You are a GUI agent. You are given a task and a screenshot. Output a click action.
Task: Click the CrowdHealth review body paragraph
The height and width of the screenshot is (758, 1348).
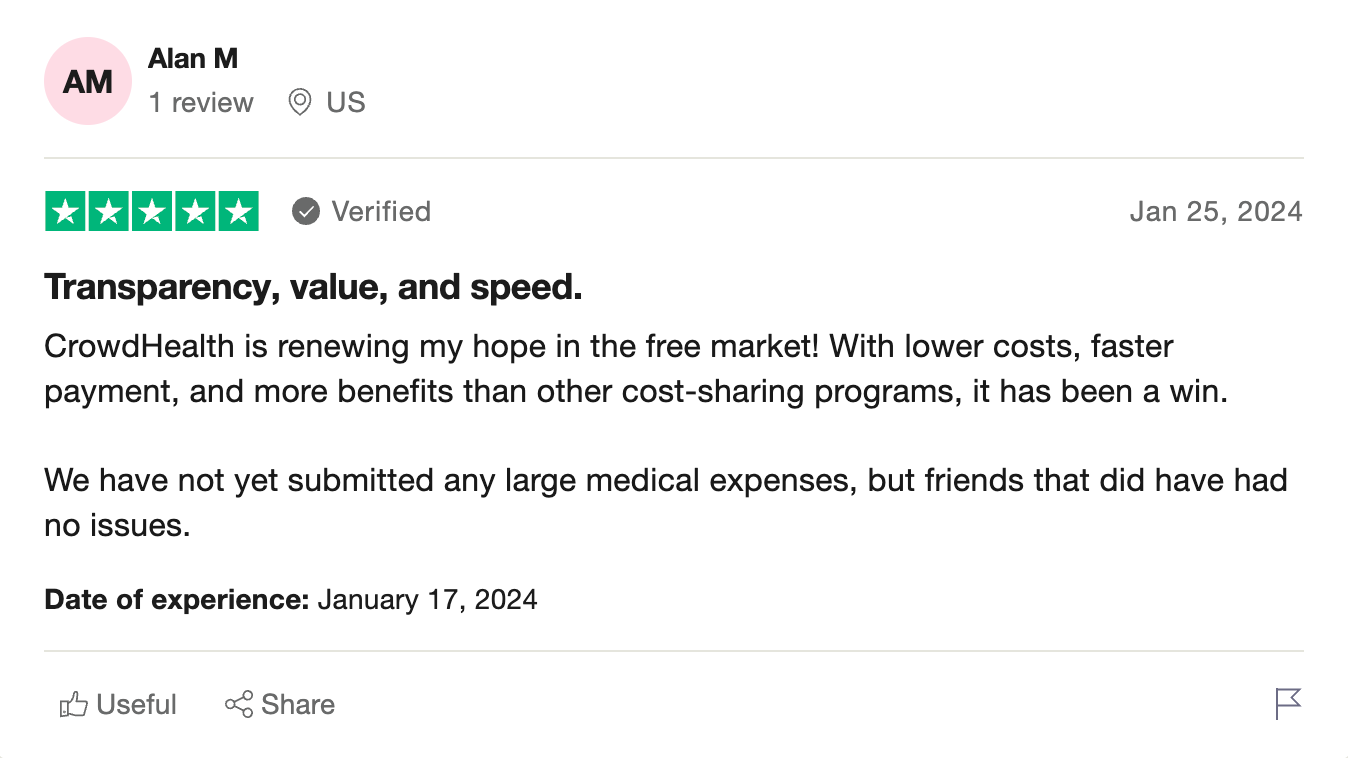tap(635, 369)
